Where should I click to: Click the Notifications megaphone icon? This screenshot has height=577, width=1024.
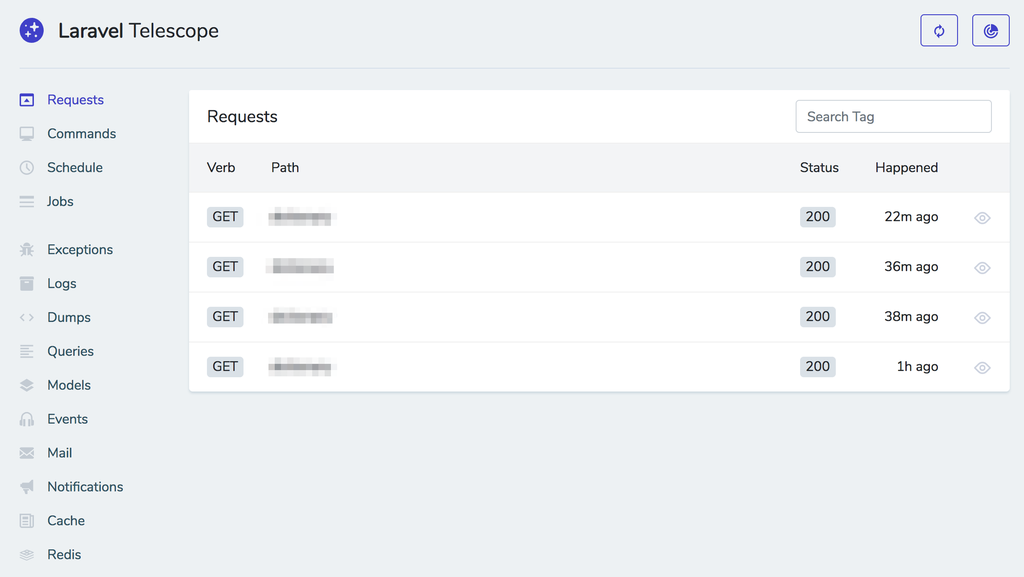27,487
